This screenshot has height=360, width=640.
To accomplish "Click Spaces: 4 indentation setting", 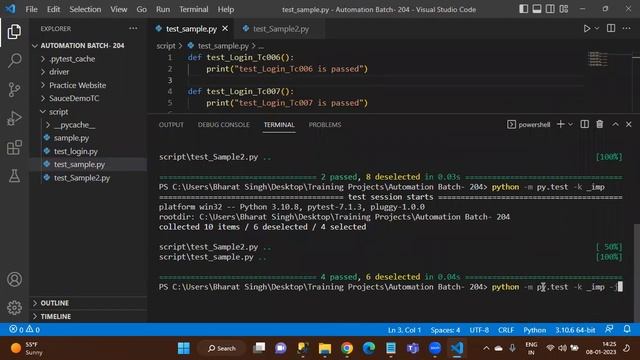I will click(445, 330).
